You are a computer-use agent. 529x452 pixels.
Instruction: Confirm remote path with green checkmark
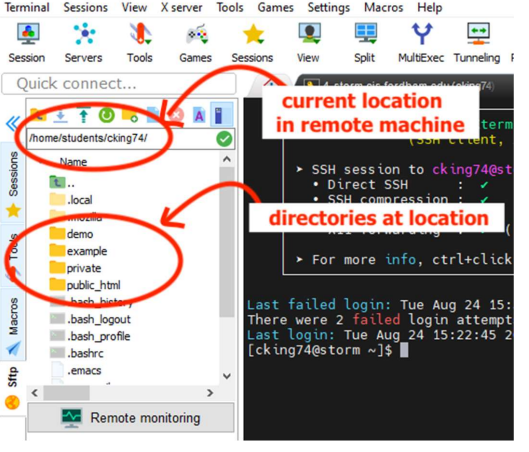(x=224, y=139)
